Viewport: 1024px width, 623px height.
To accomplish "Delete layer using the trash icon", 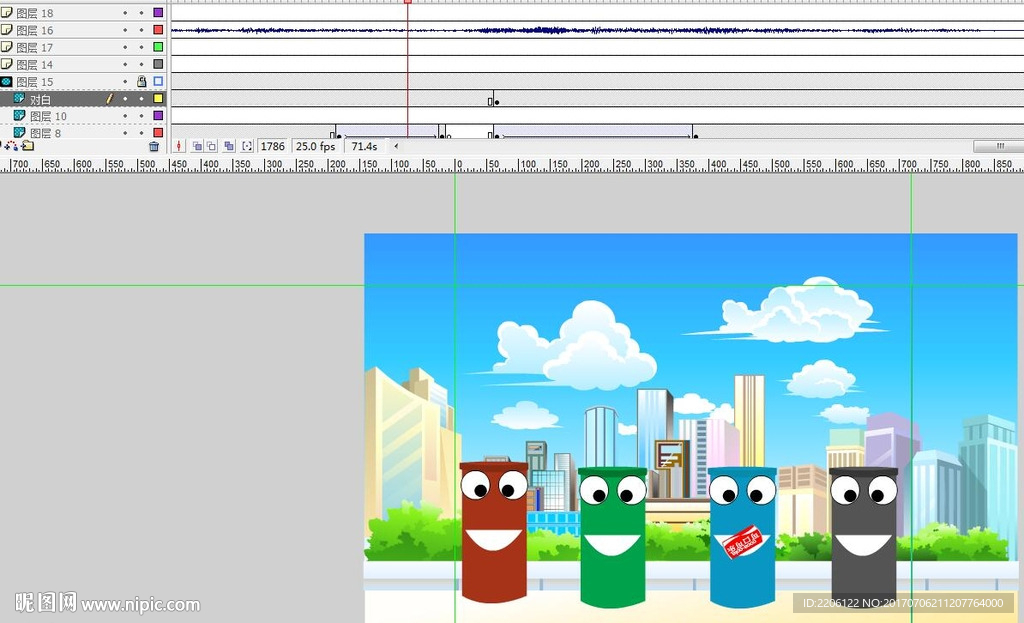I will (x=154, y=146).
